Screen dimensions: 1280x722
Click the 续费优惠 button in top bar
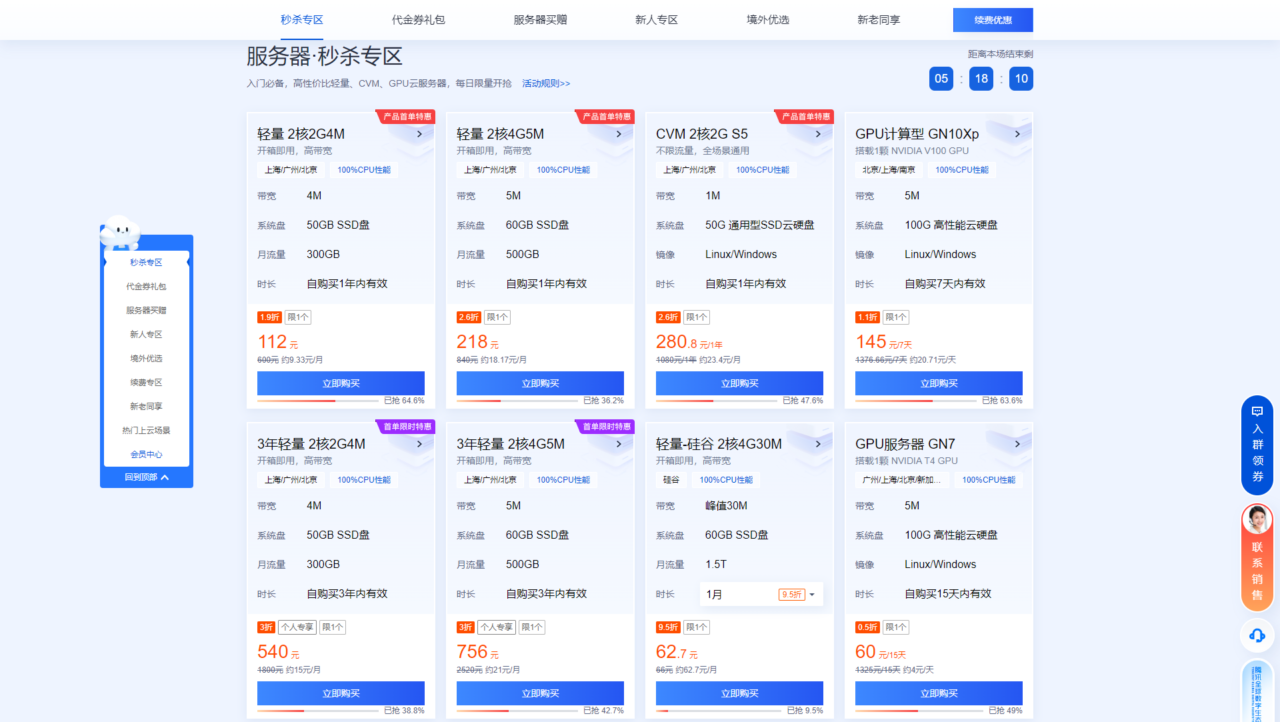(x=992, y=20)
